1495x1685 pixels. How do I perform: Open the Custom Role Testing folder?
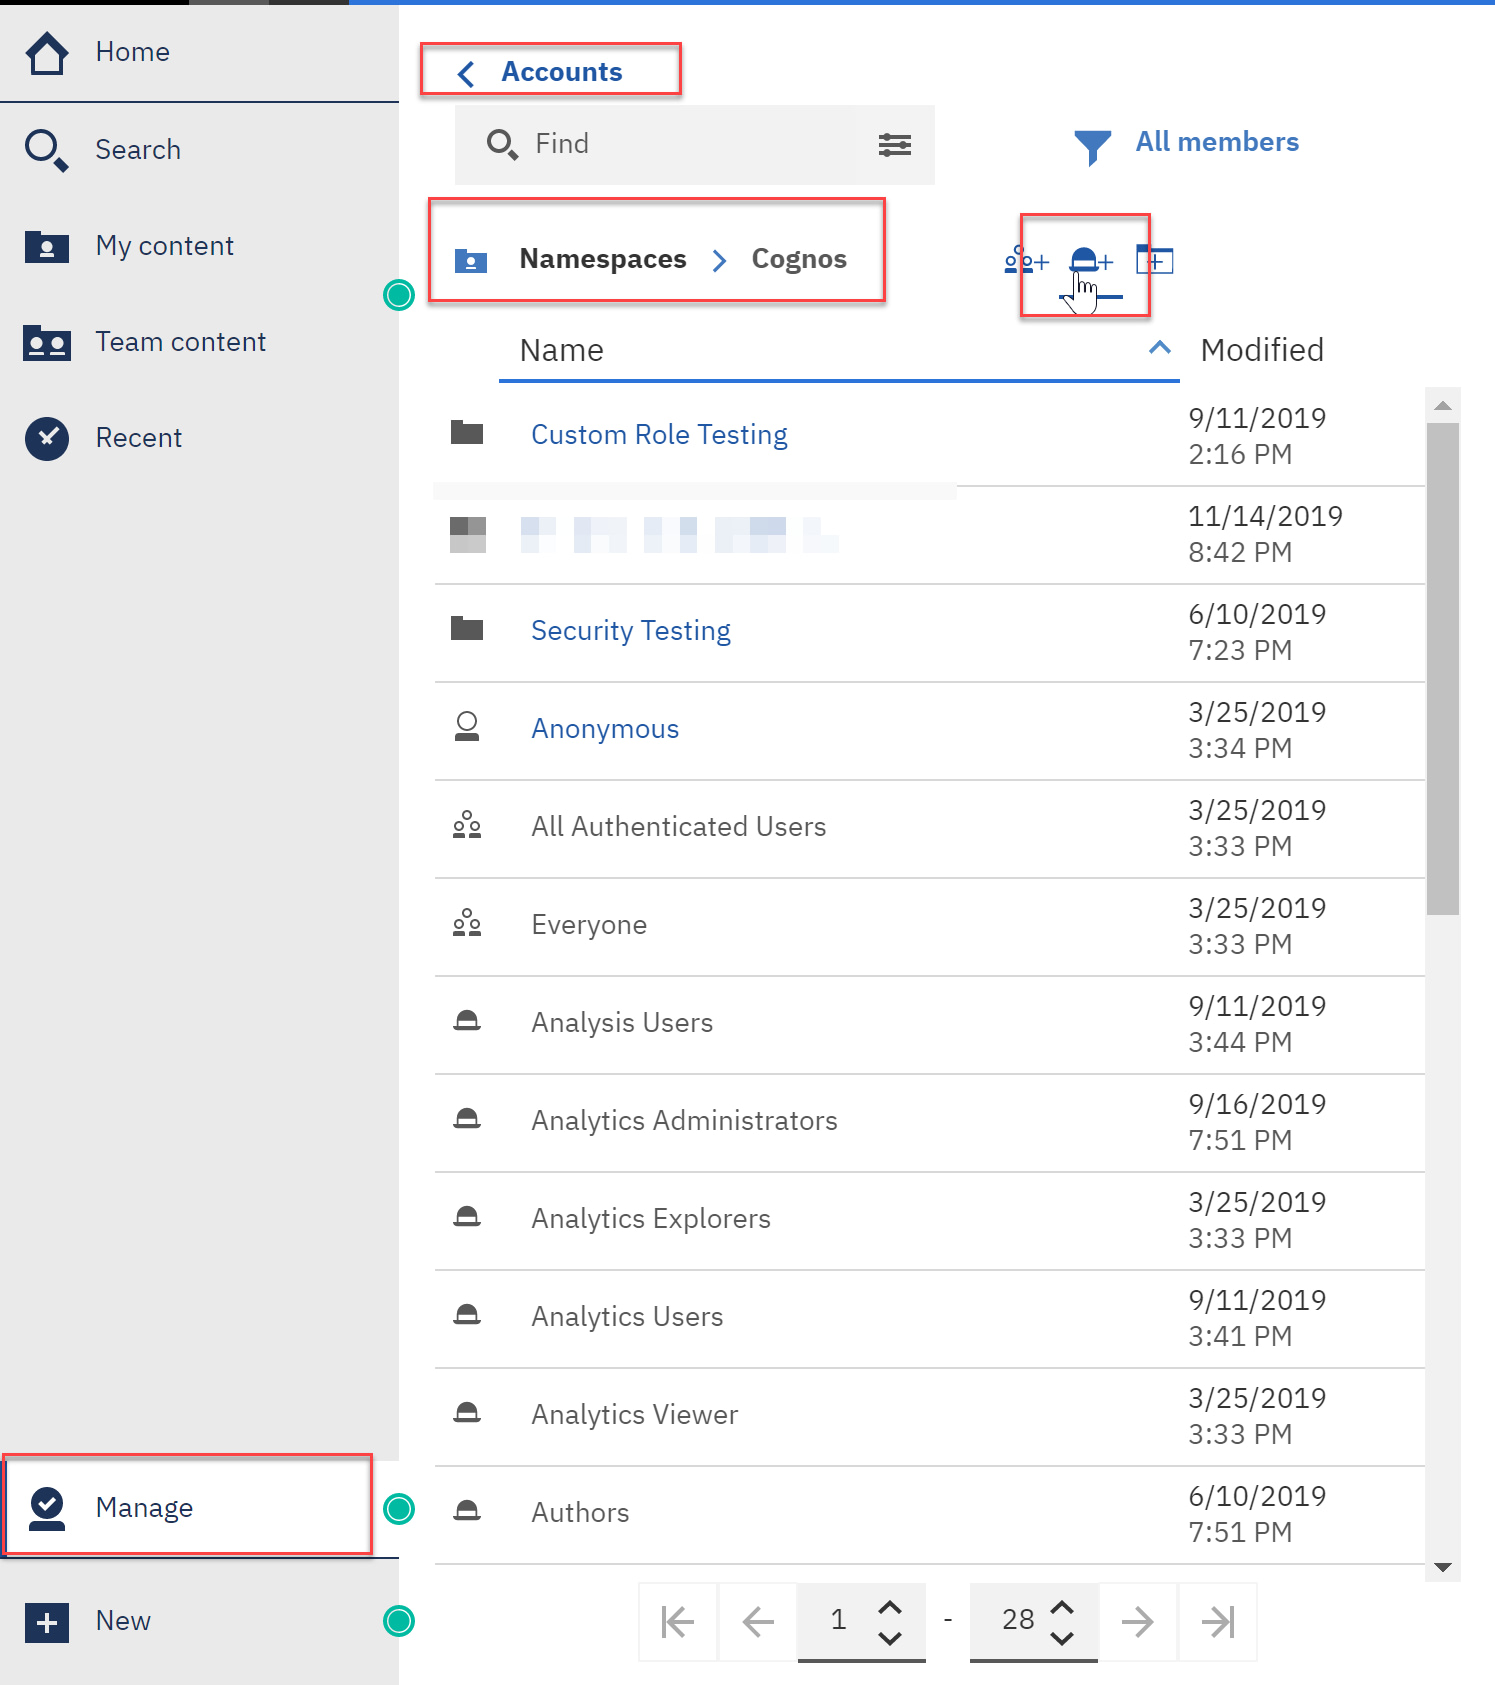[658, 435]
